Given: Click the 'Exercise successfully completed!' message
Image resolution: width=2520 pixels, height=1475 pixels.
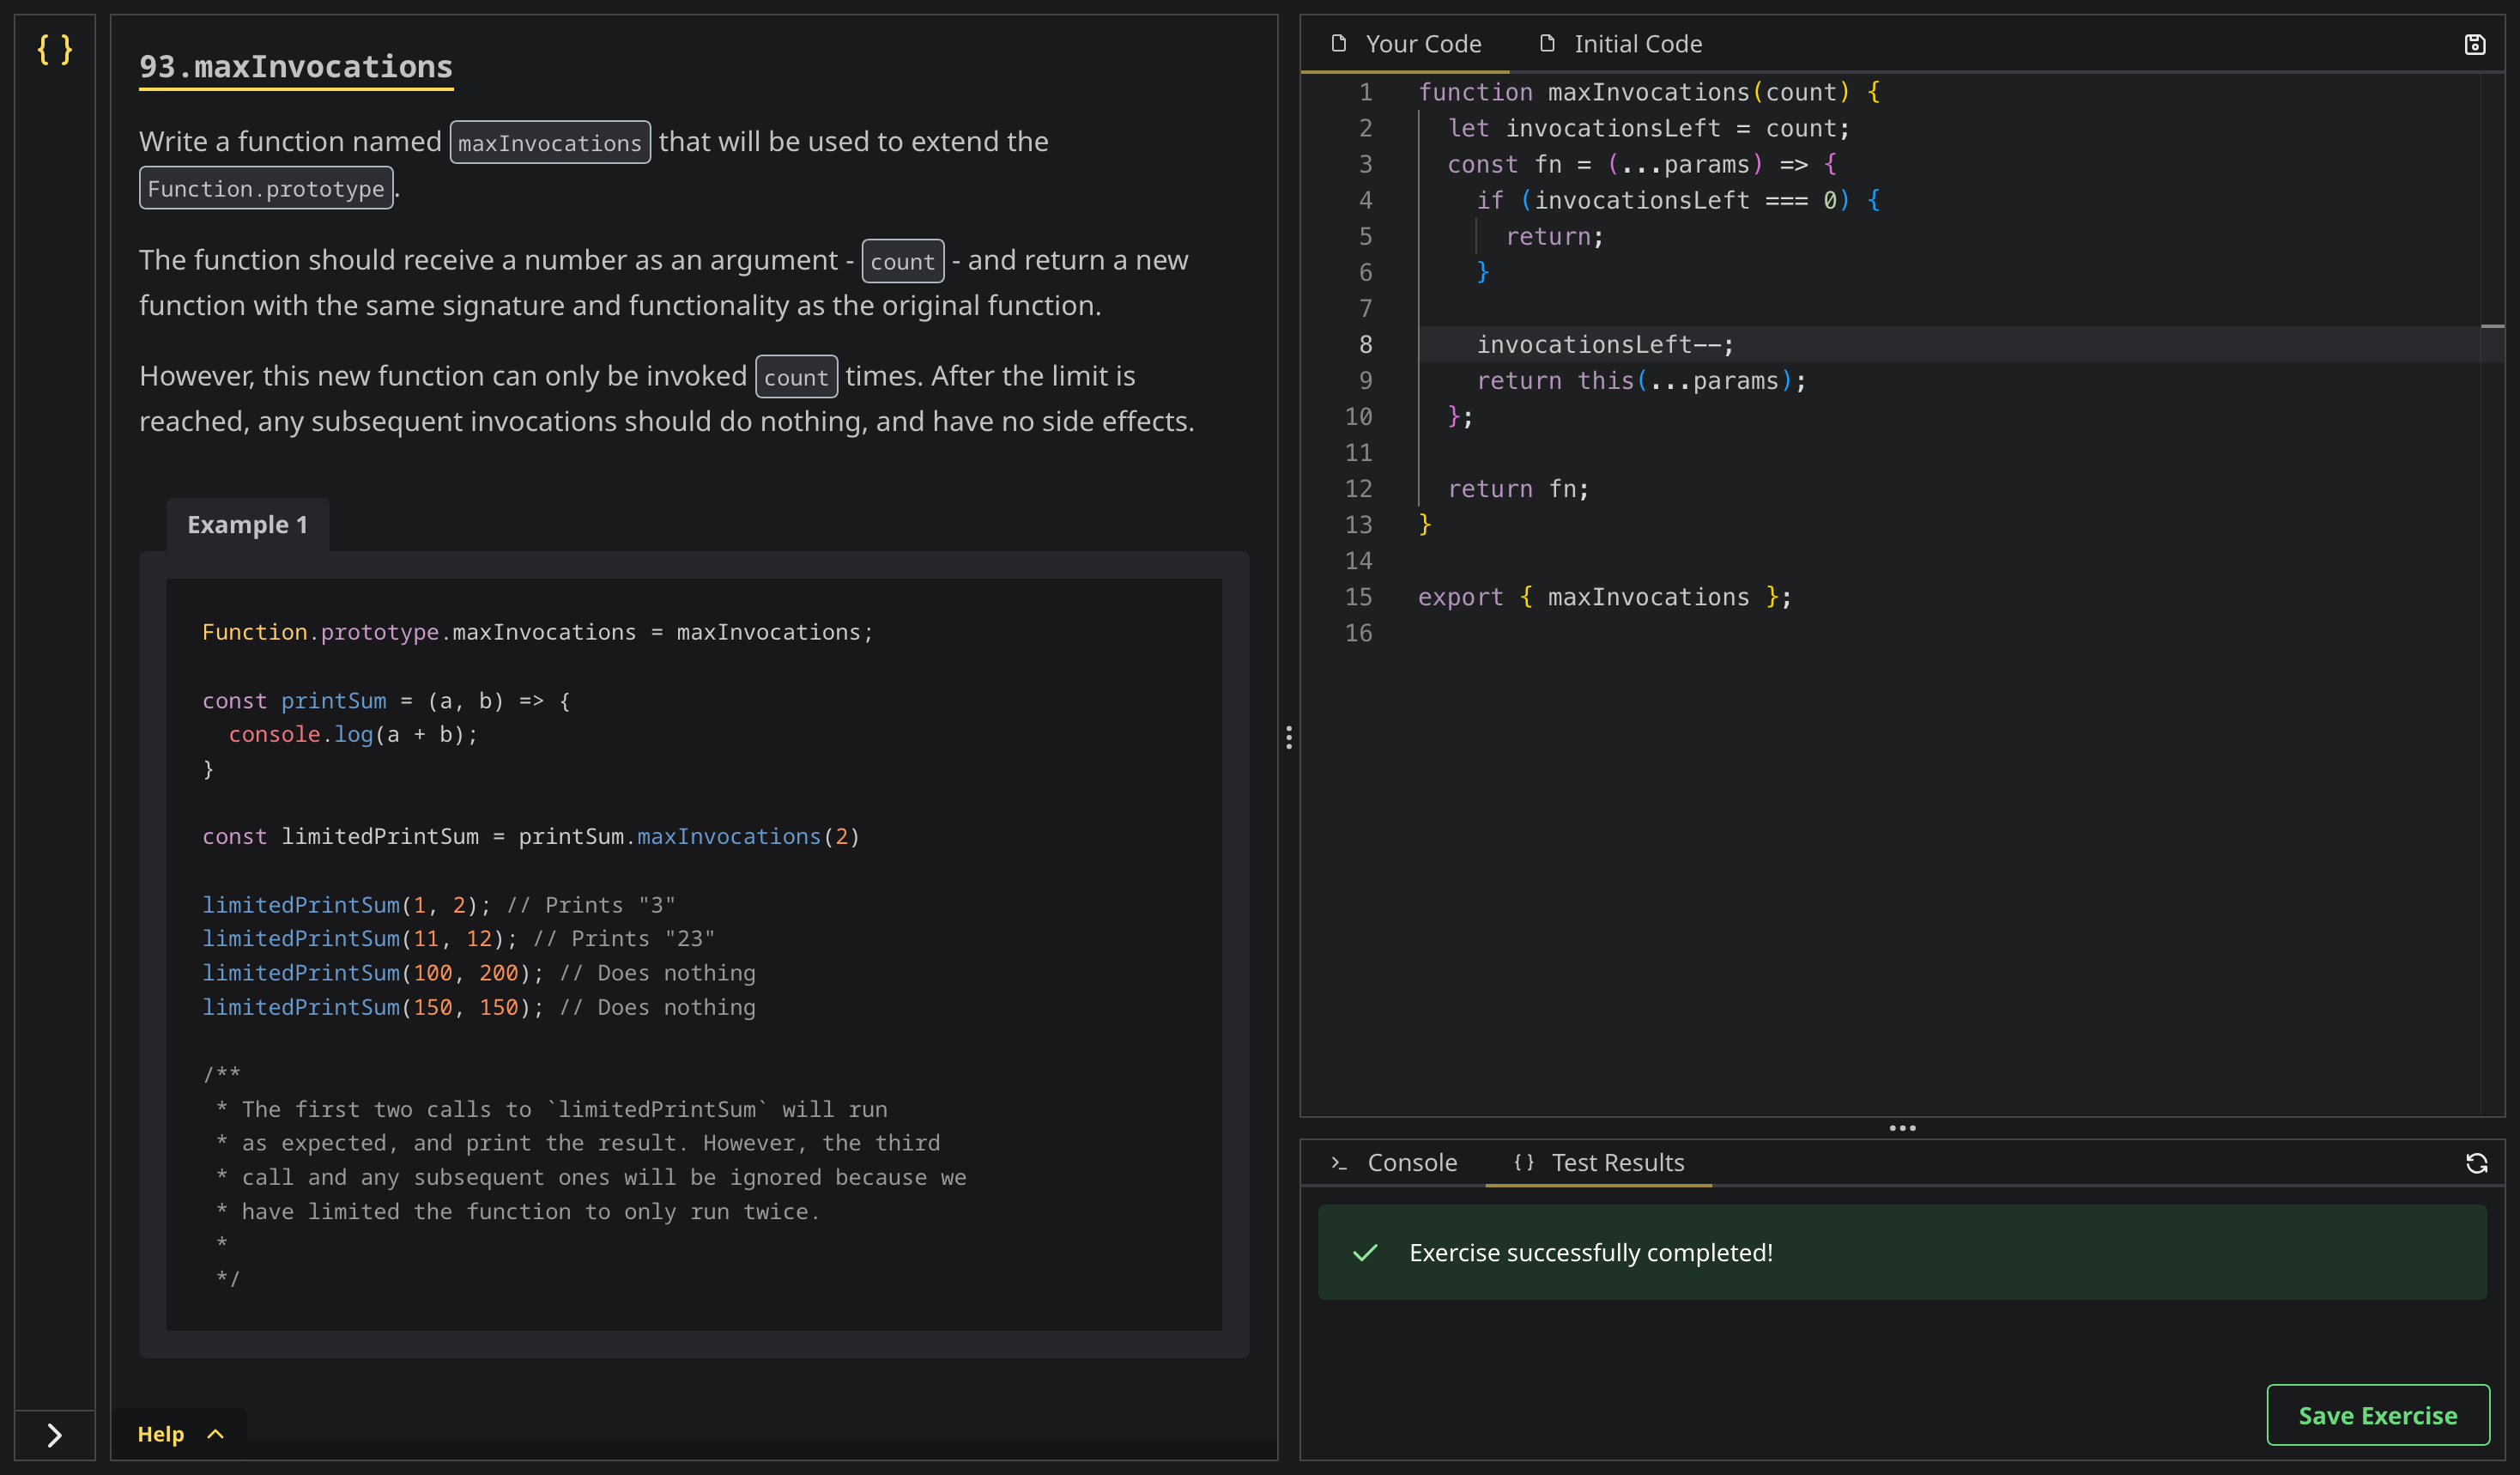Looking at the screenshot, I should coord(1591,1253).
